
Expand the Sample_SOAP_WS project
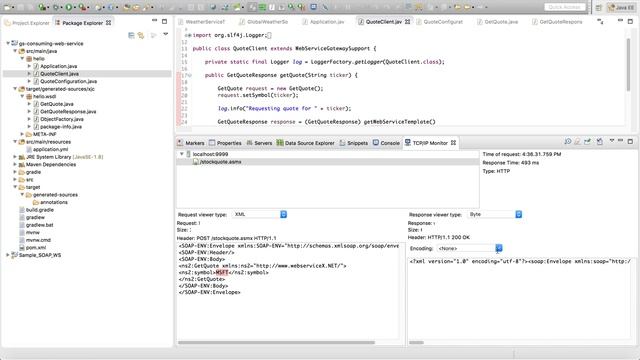tap(8, 255)
